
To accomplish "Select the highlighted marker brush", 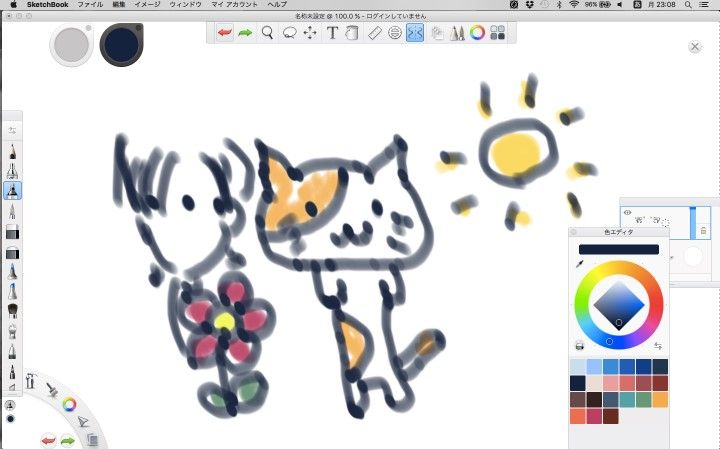I will [x=12, y=191].
